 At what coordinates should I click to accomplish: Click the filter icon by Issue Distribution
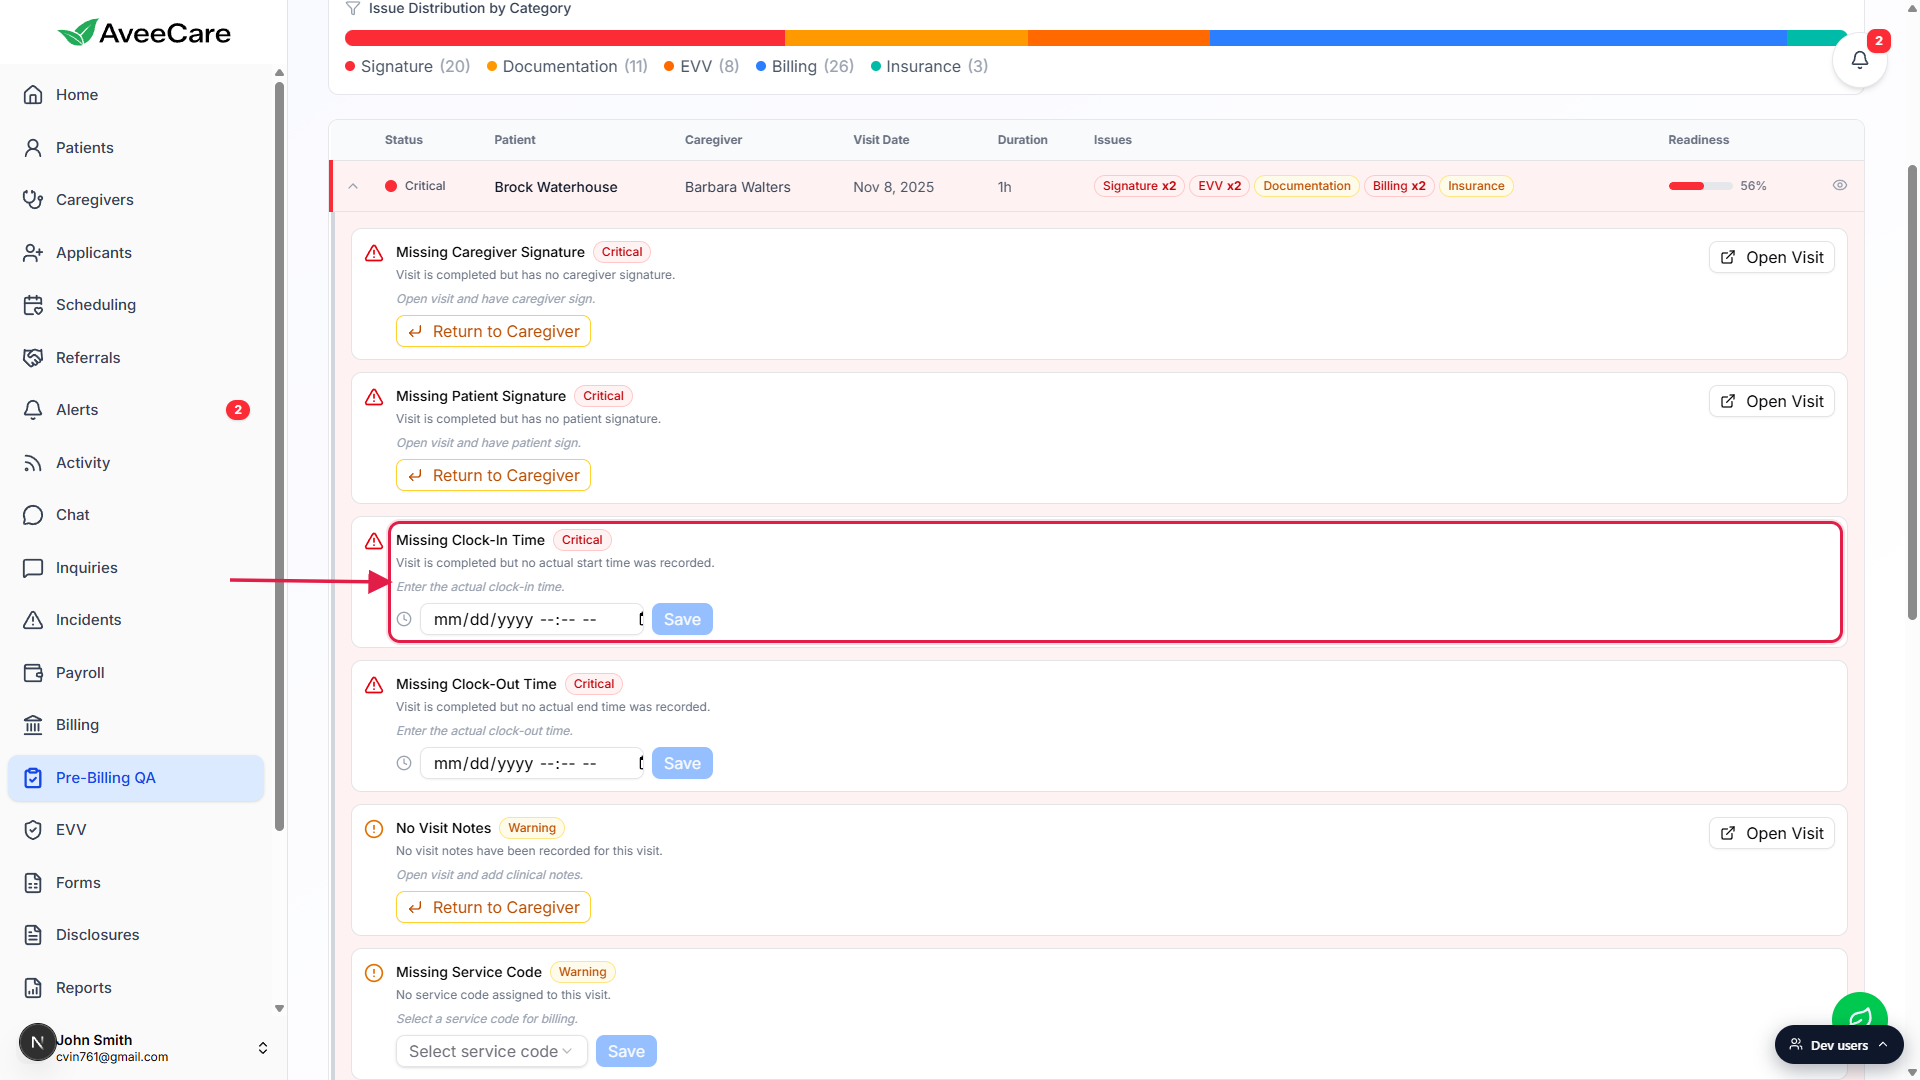click(x=352, y=9)
